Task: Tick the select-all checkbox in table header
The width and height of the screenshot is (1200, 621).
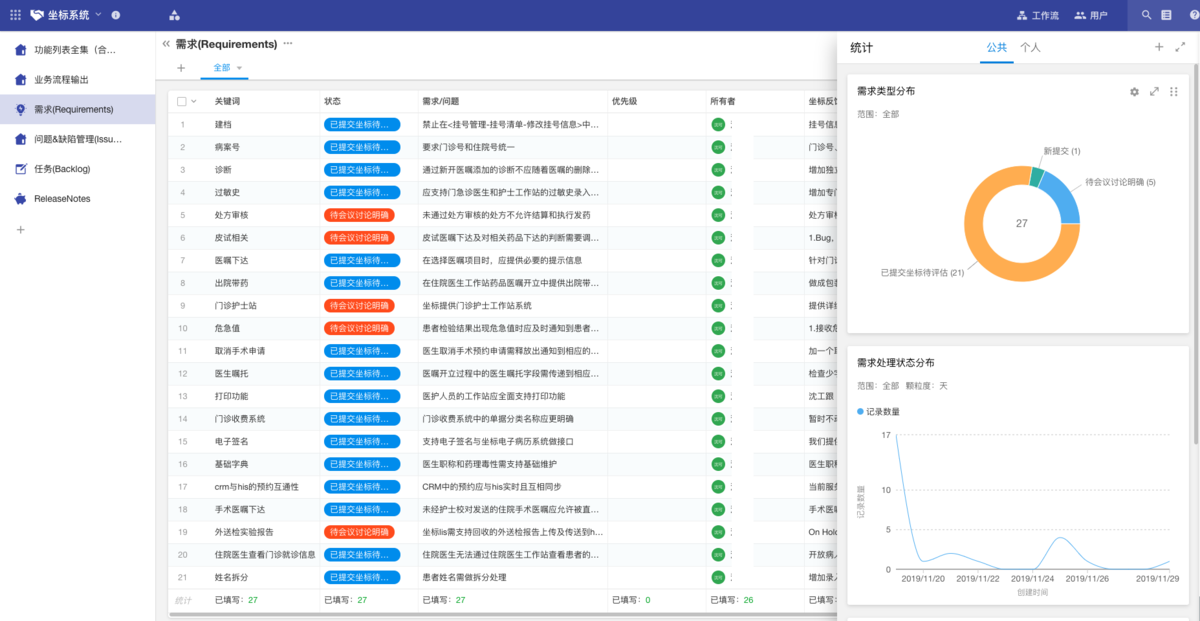Action: (181, 101)
